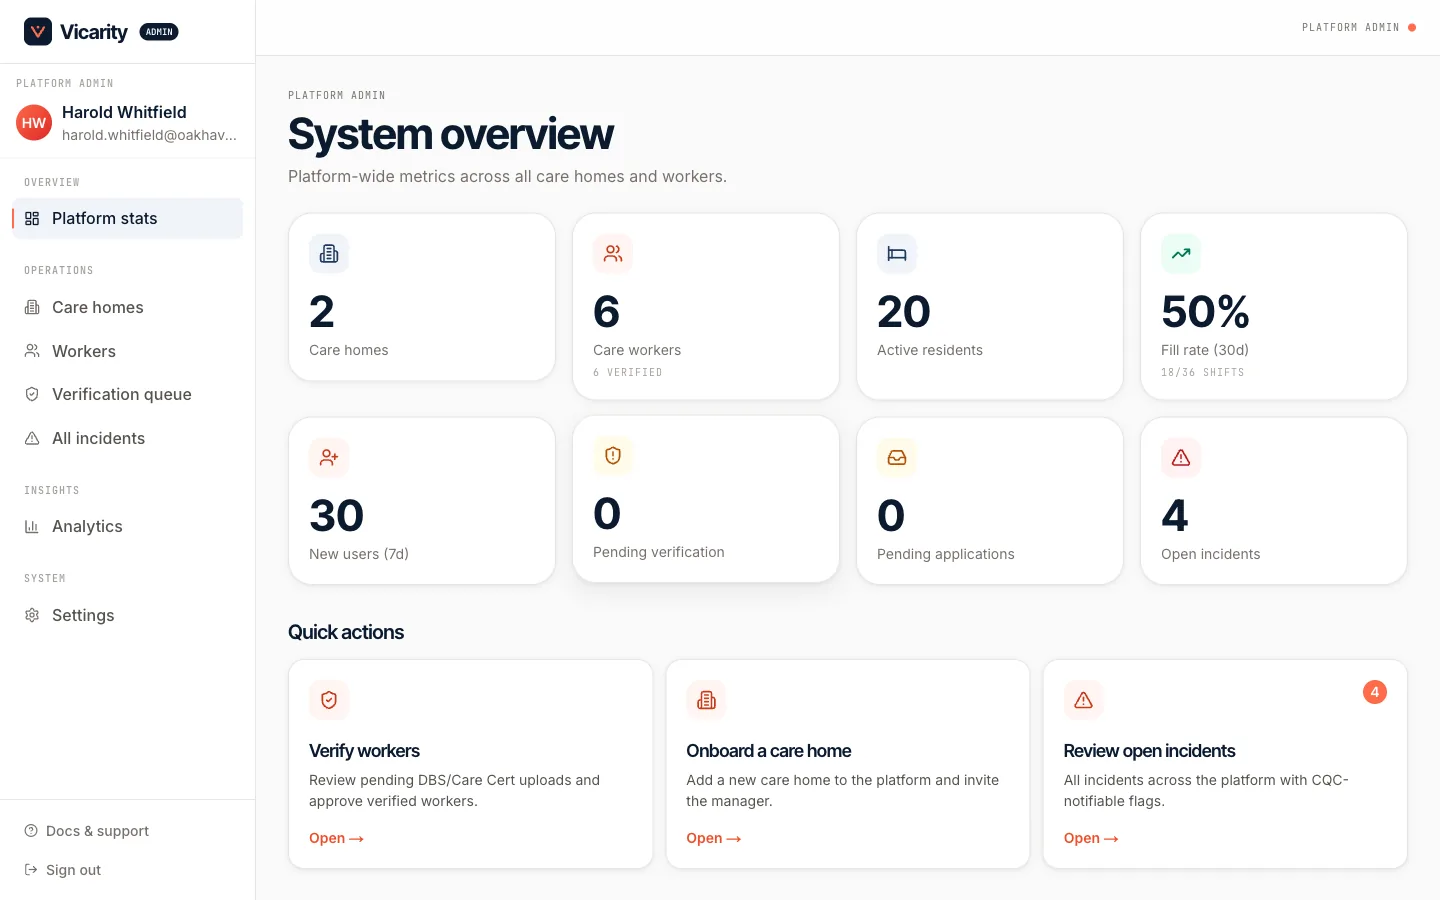Click the Vicarity logo icon

coord(38,32)
